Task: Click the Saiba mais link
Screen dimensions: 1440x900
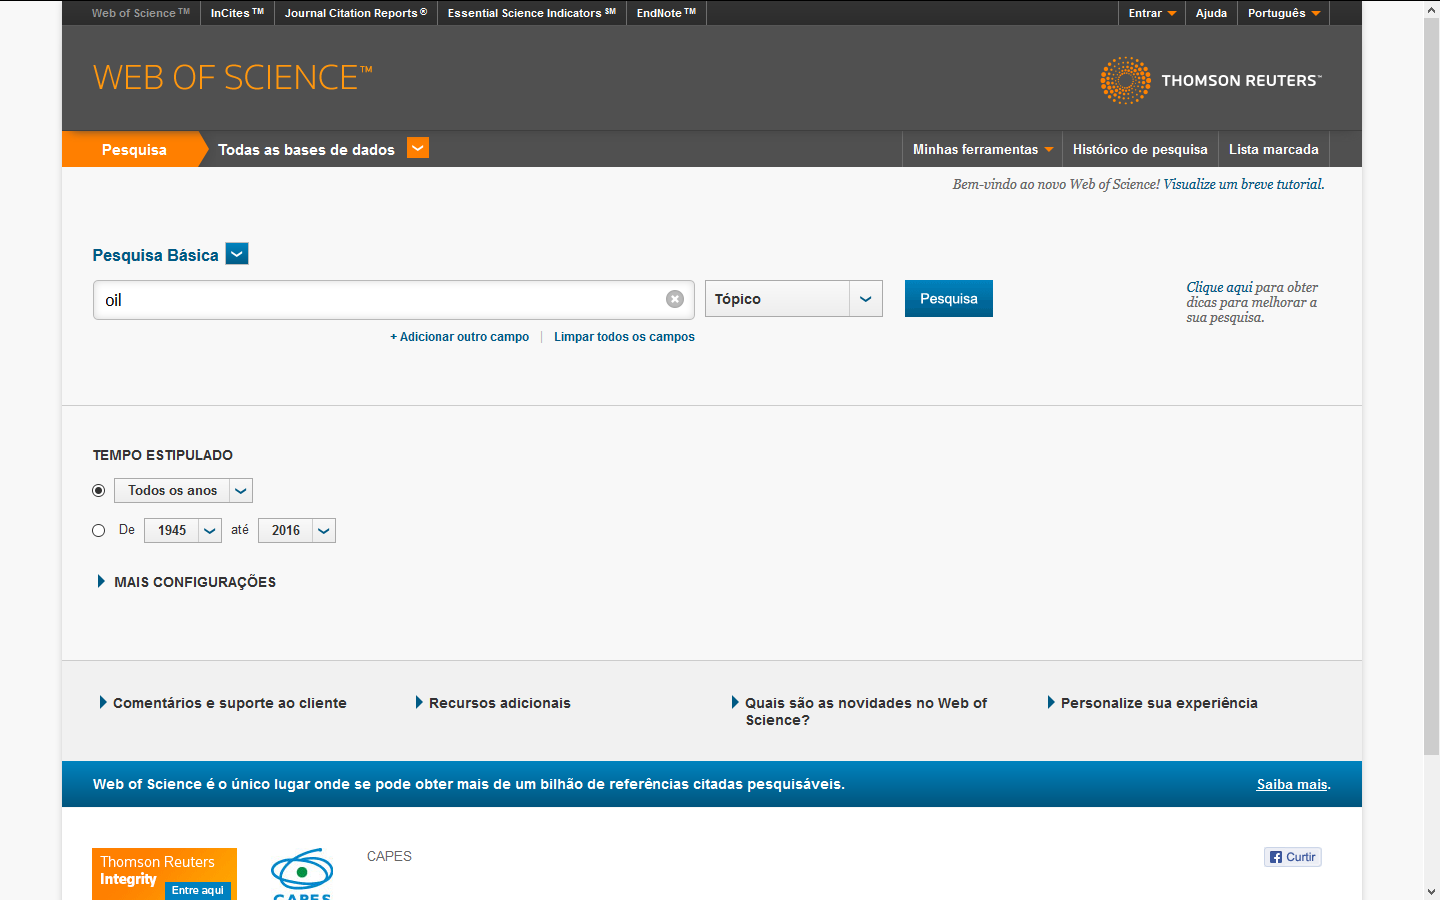Action: coord(1292,784)
